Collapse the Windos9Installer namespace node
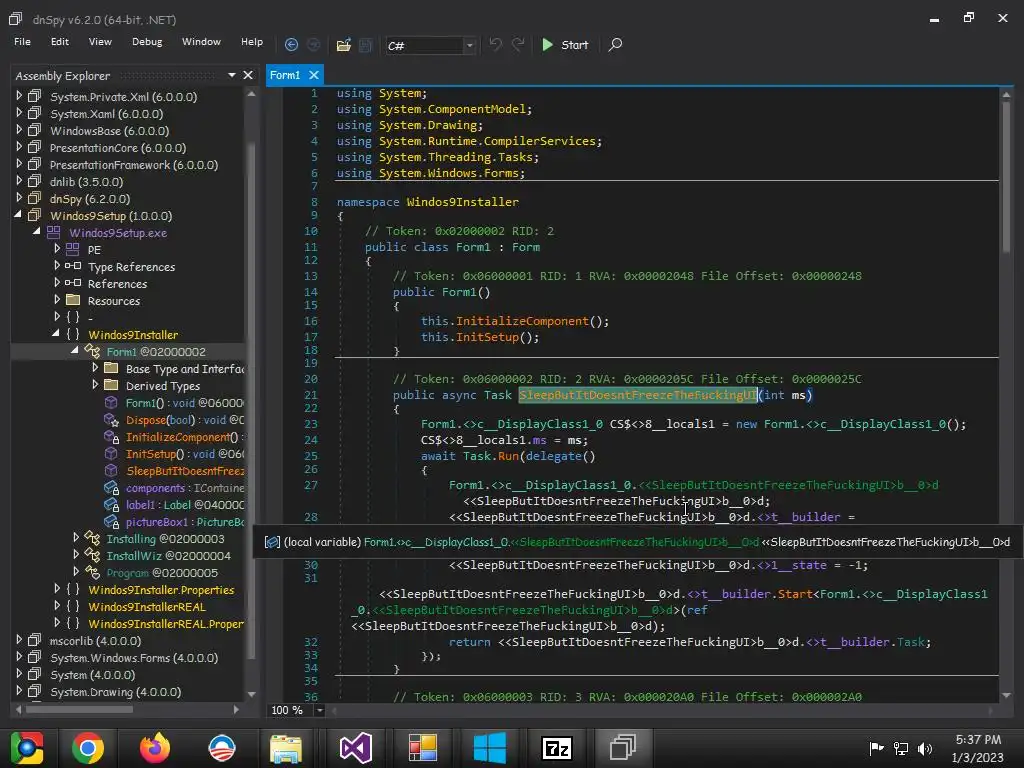 (56, 333)
